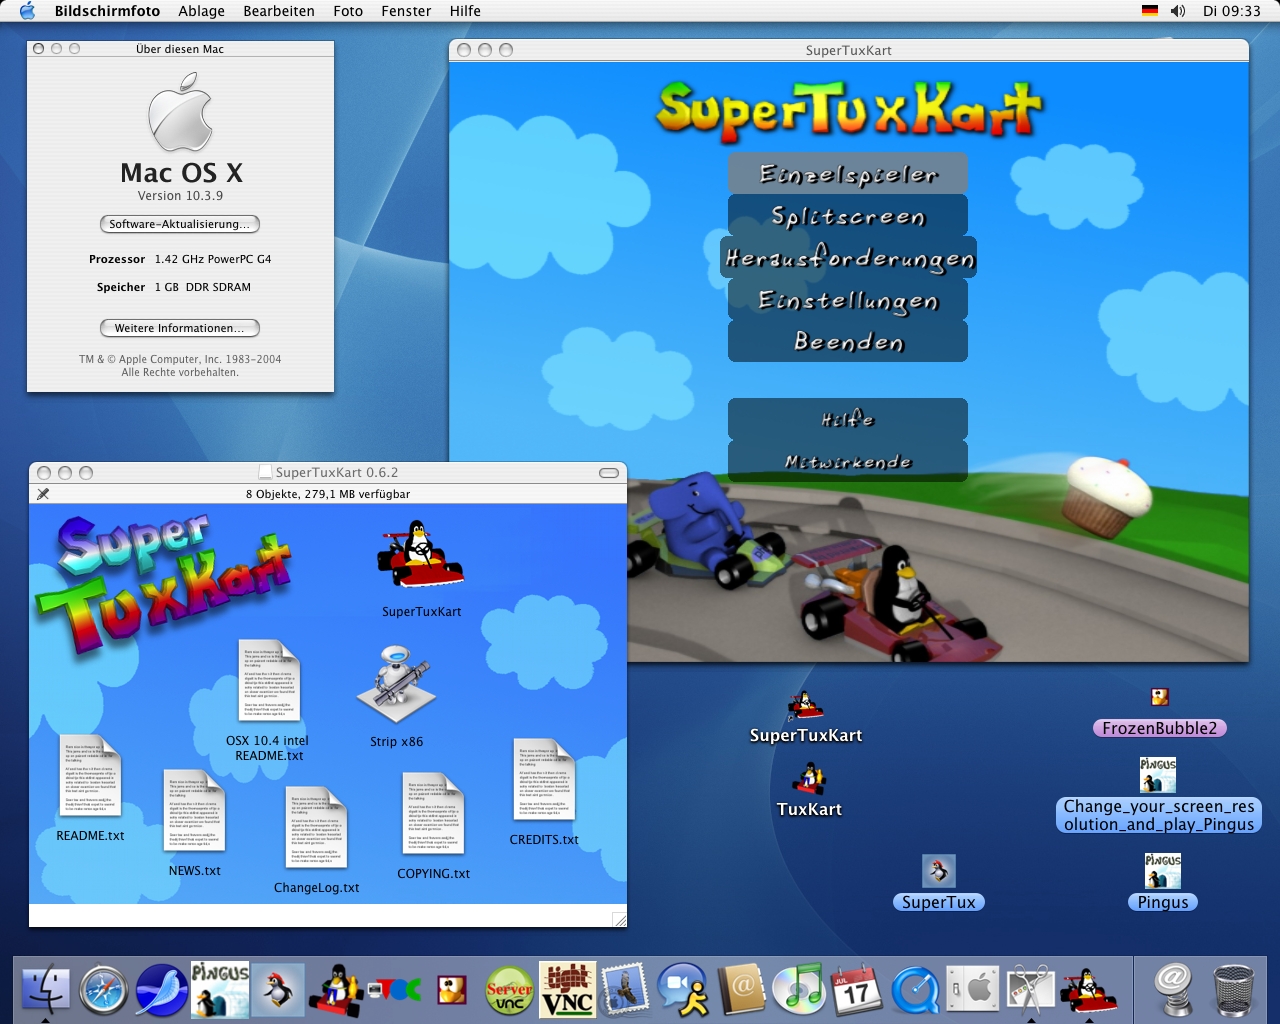Select the NEWS.txt file icon
Image resolution: width=1280 pixels, height=1024 pixels.
[194, 811]
